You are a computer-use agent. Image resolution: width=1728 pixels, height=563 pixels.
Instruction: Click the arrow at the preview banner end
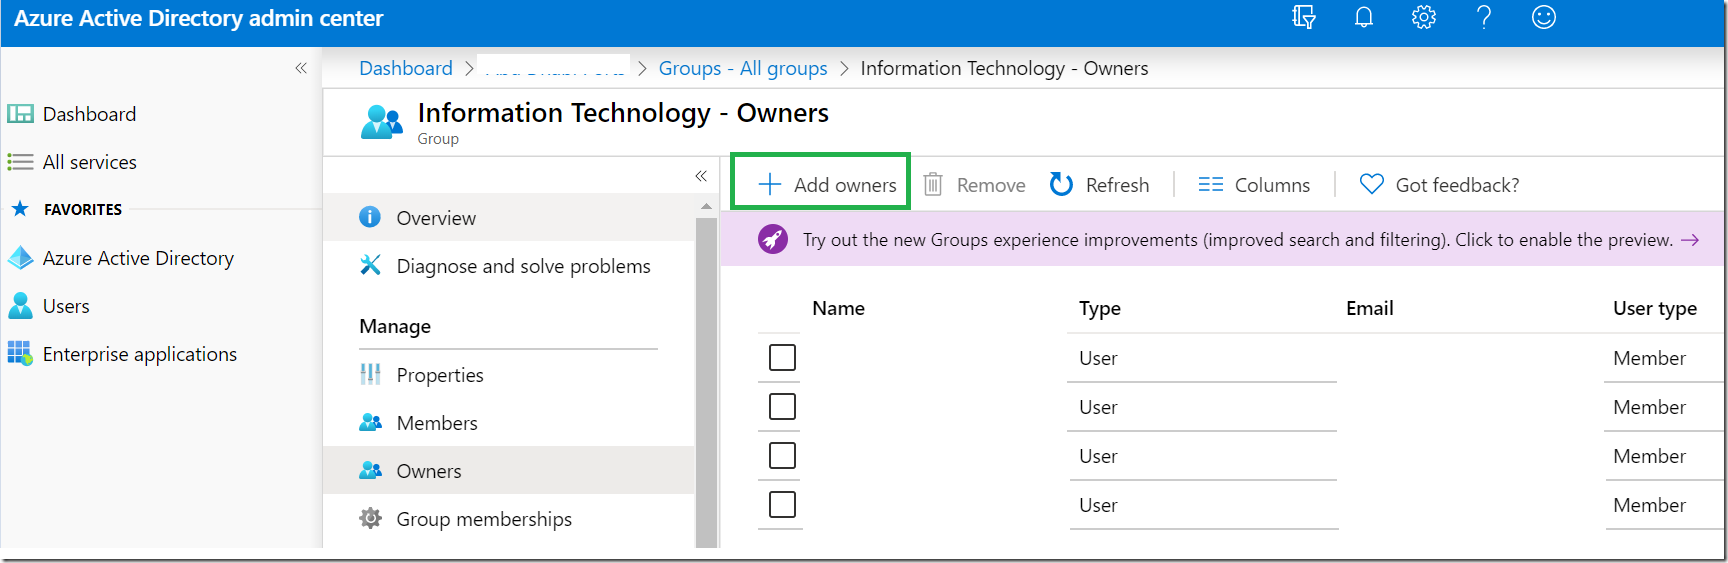(x=1690, y=240)
